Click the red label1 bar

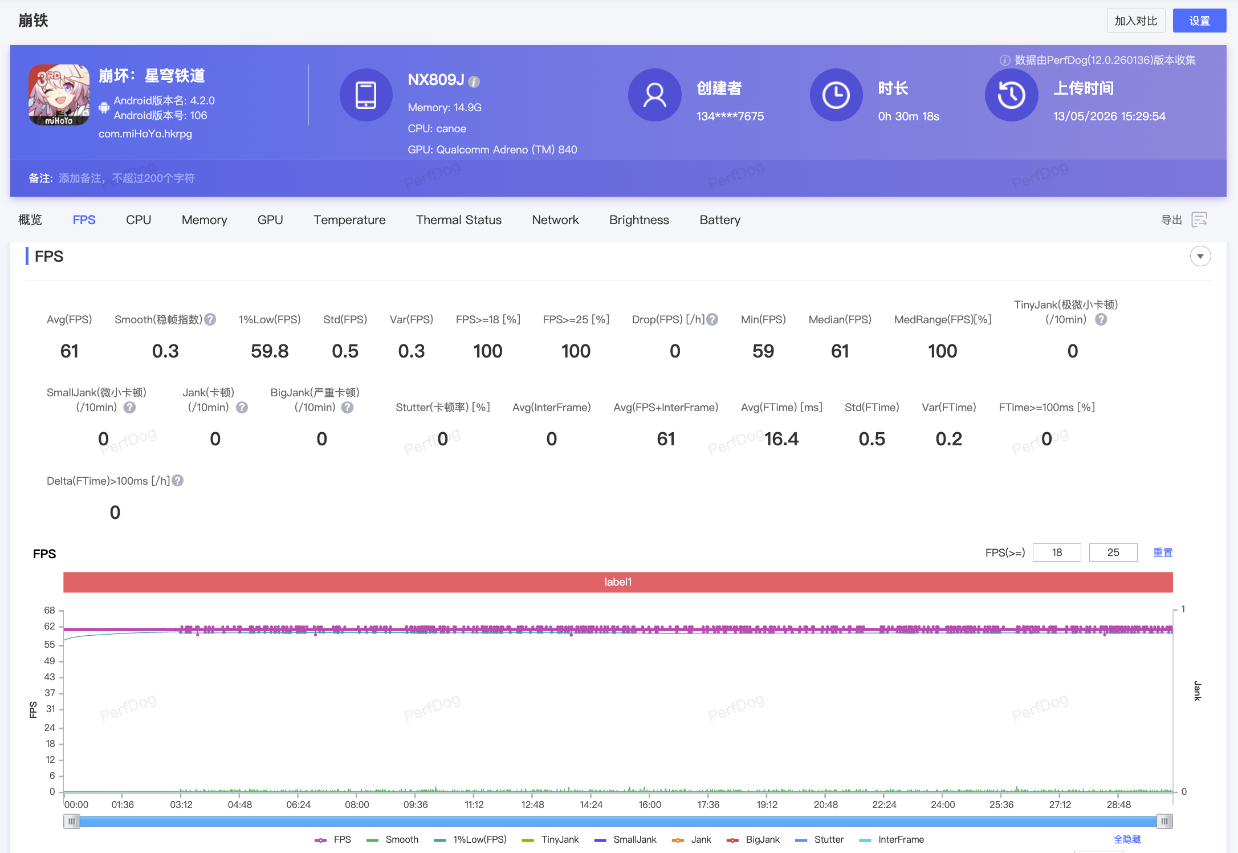coord(618,582)
